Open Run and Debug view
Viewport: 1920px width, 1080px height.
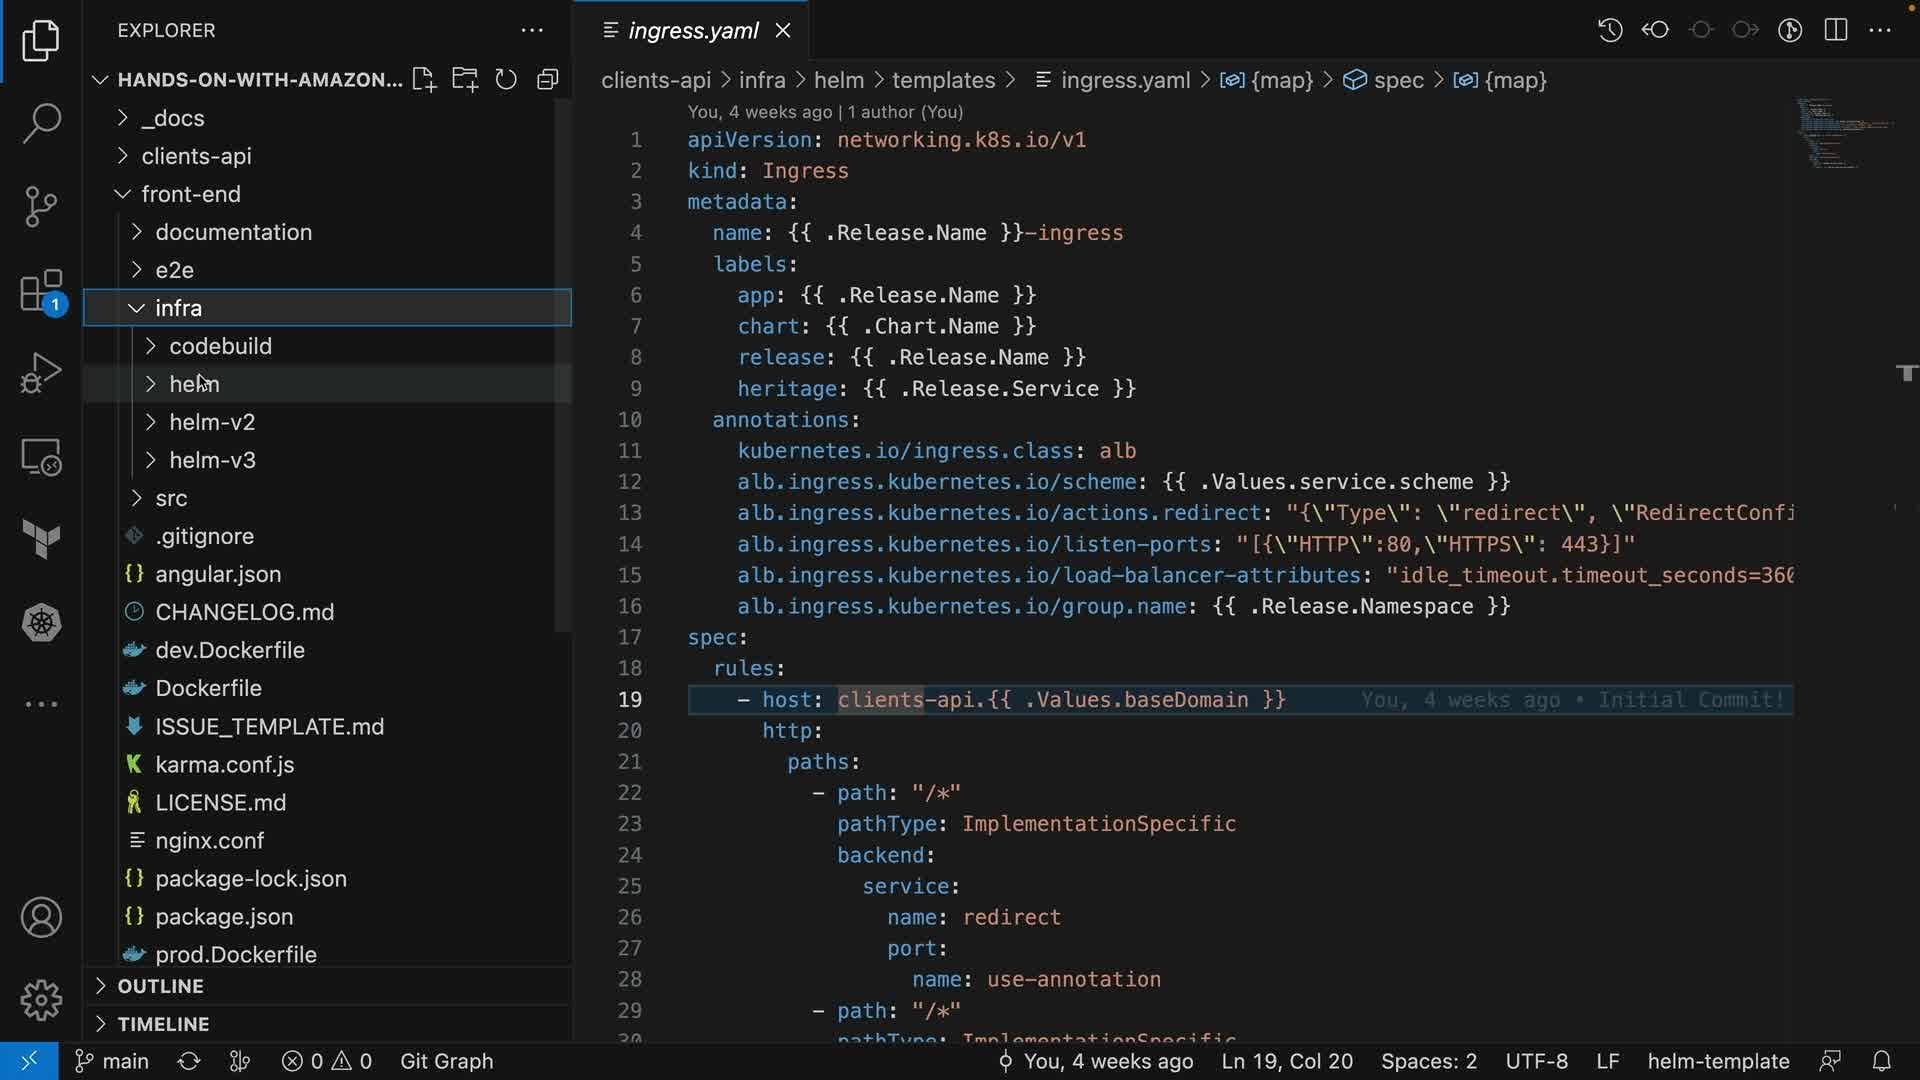[41, 373]
